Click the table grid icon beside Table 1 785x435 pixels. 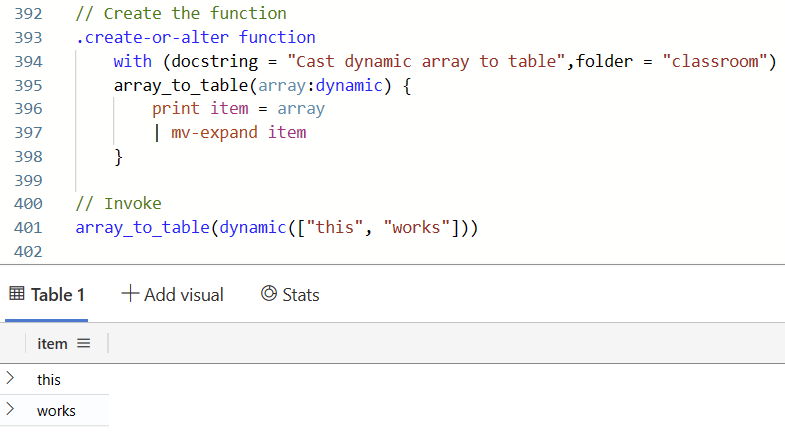point(16,294)
